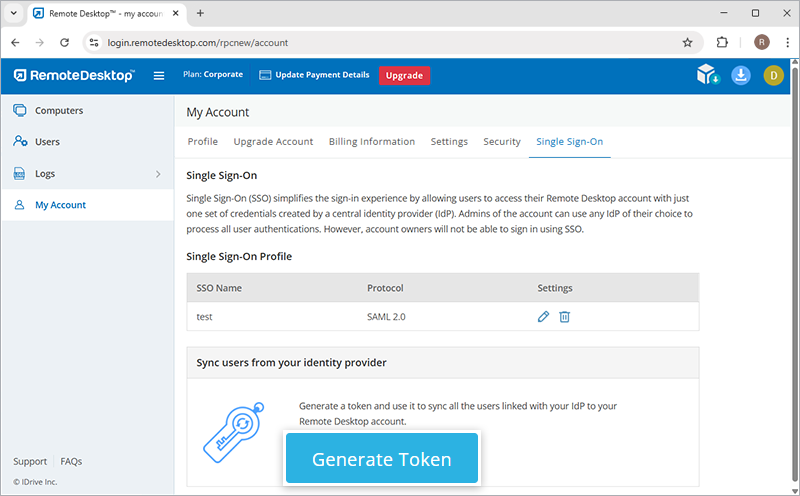Reload the page in browser
The width and height of the screenshot is (800, 496).
coord(65,43)
